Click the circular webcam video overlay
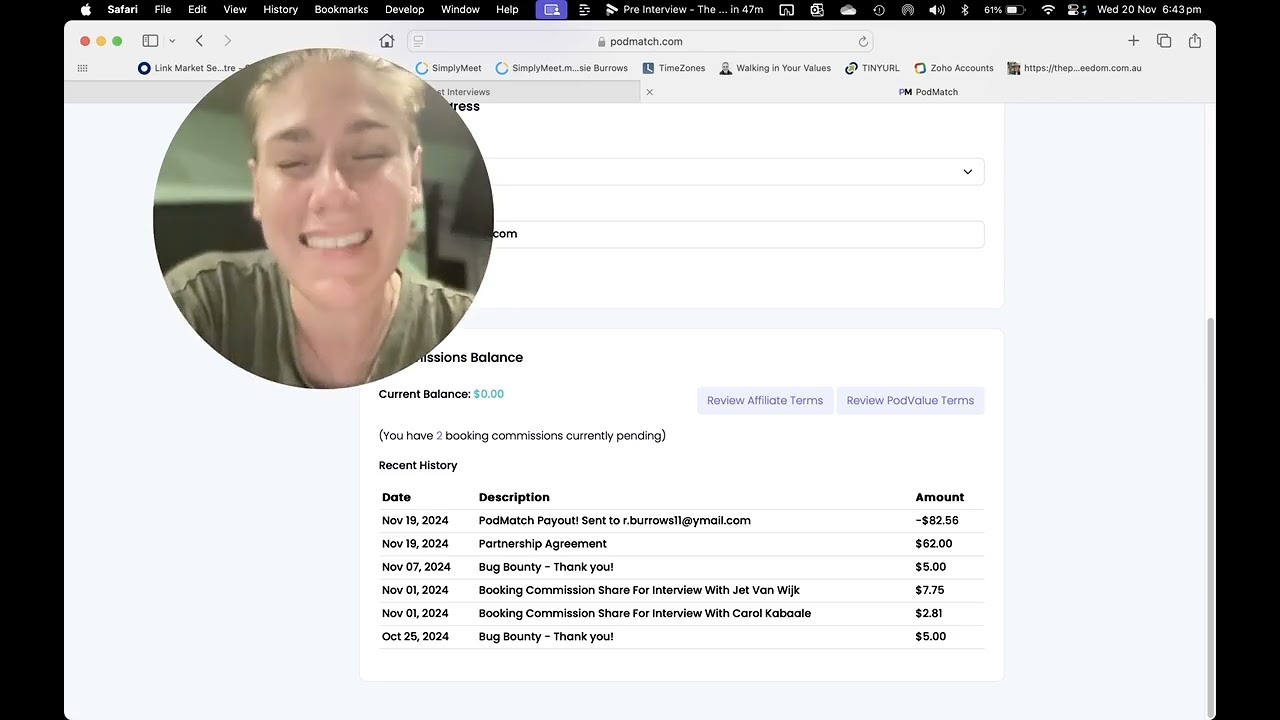The width and height of the screenshot is (1280, 720). pyautogui.click(x=323, y=219)
